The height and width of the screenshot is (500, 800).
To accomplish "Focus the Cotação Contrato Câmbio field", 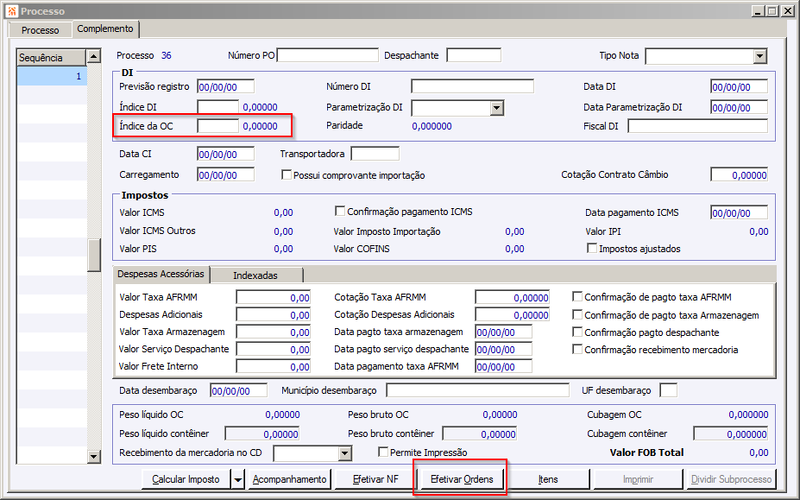I will click(739, 174).
